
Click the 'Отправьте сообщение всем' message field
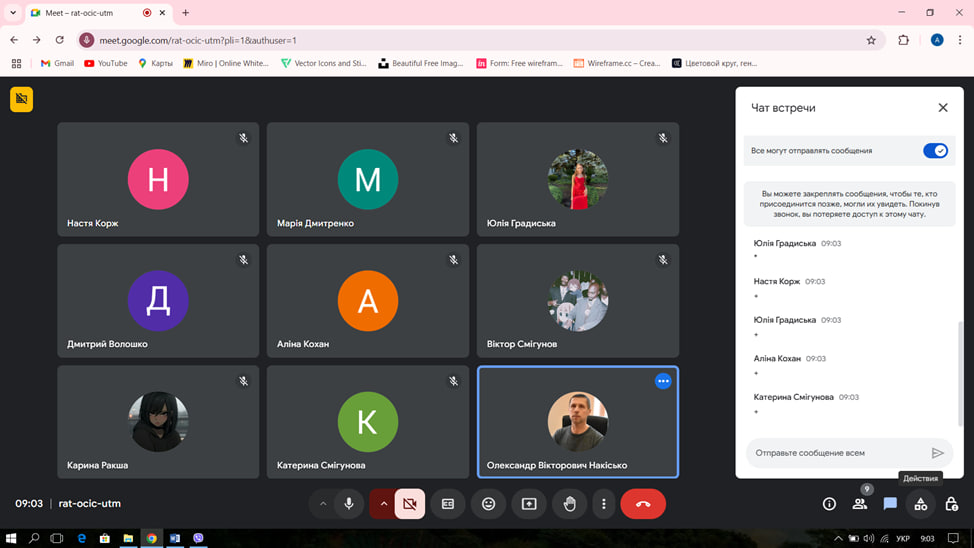(x=835, y=453)
